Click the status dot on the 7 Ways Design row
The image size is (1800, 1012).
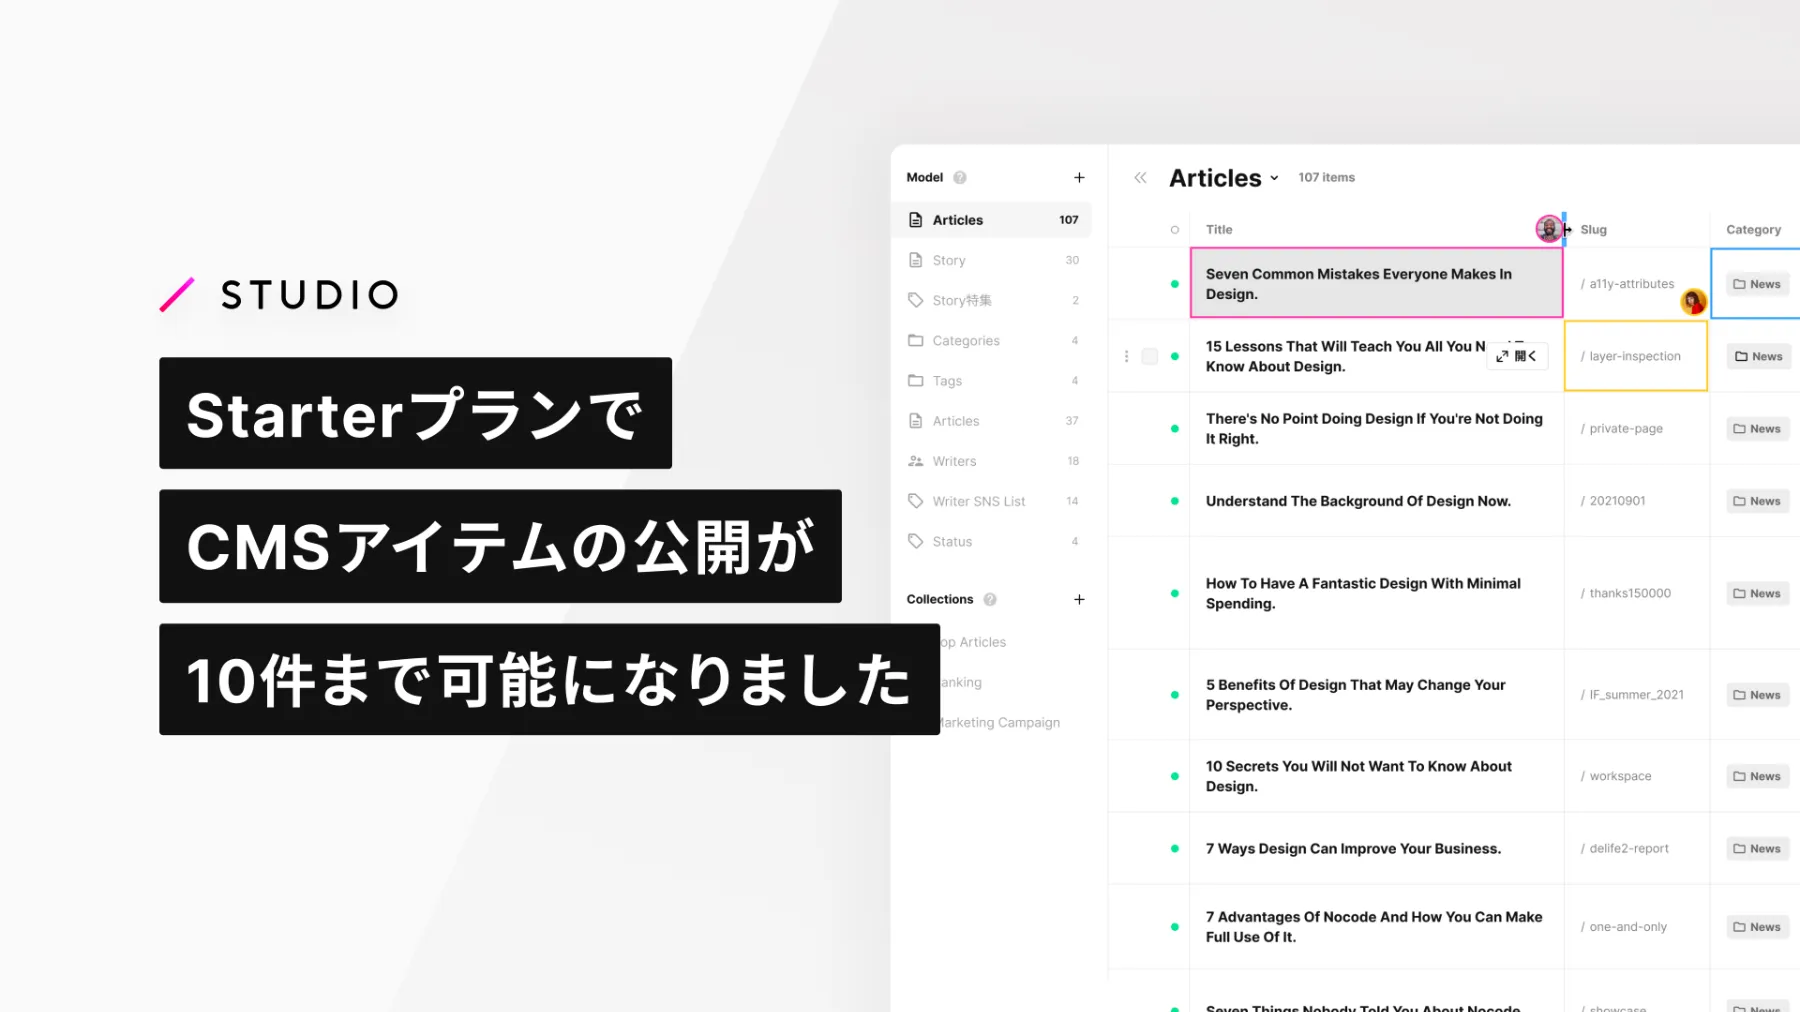pos(1175,849)
